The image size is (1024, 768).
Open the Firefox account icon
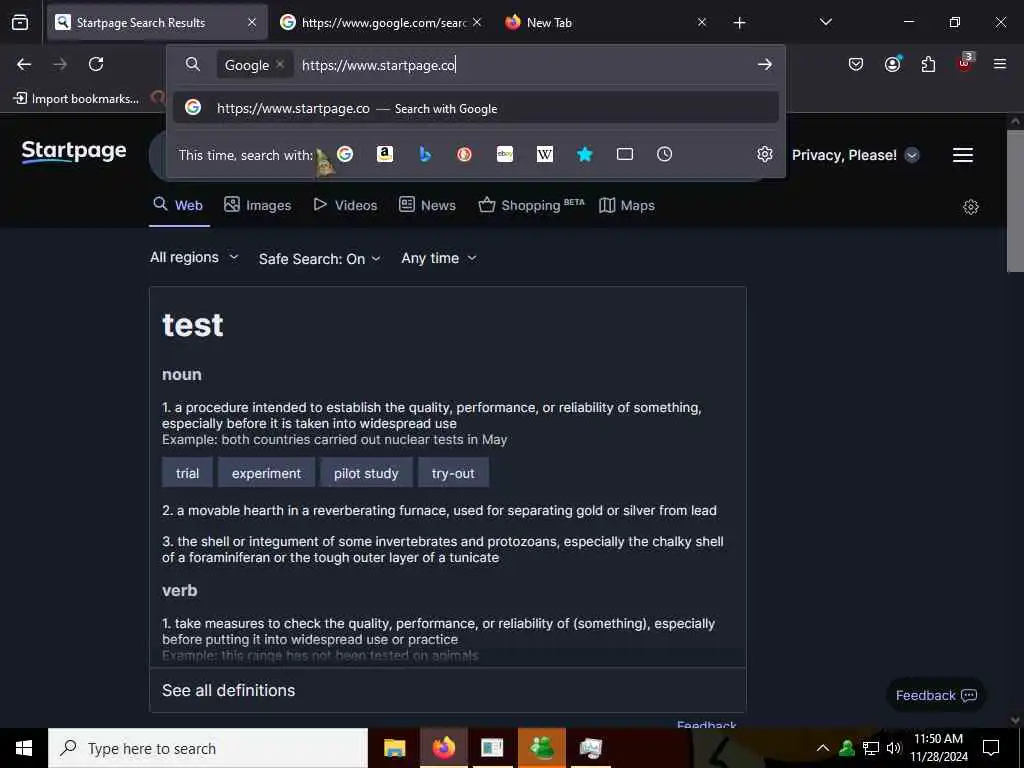point(892,64)
